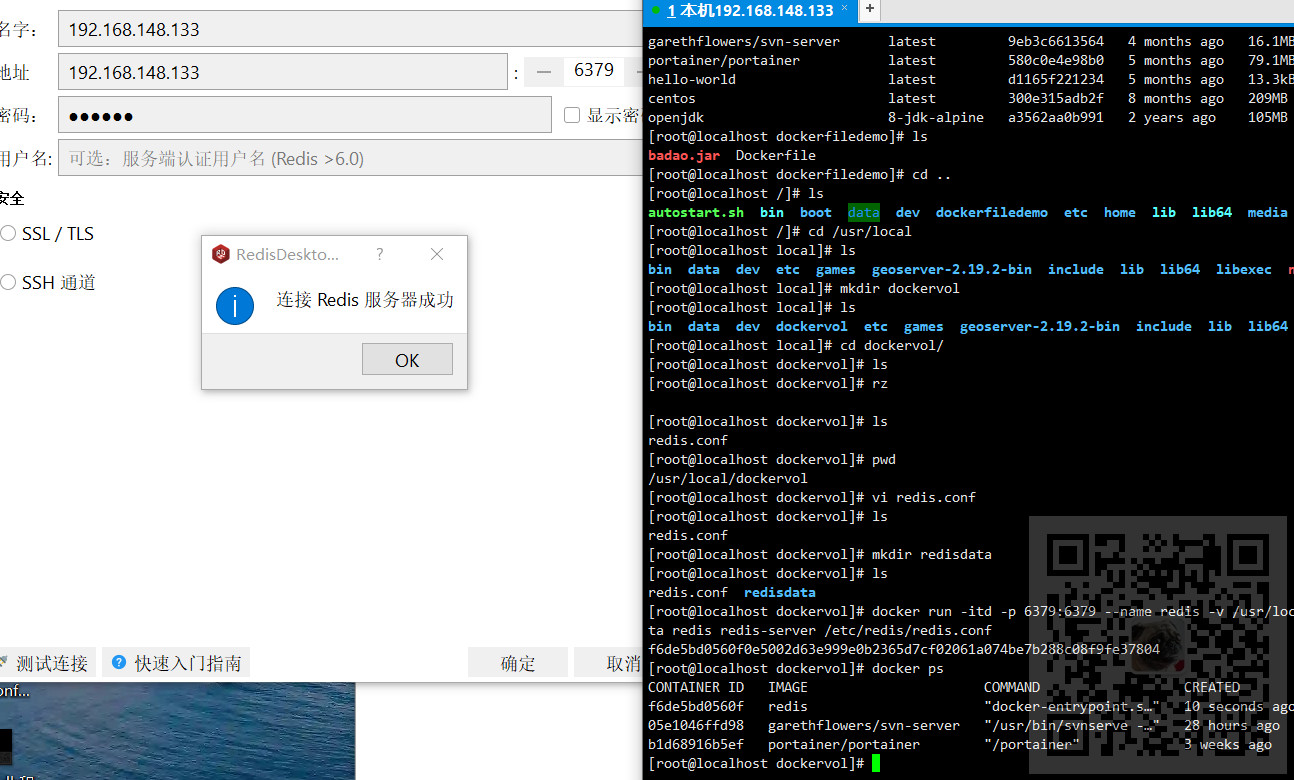Click the 确定 confirm button
Viewport: 1294px width, 780px height.
[x=518, y=663]
